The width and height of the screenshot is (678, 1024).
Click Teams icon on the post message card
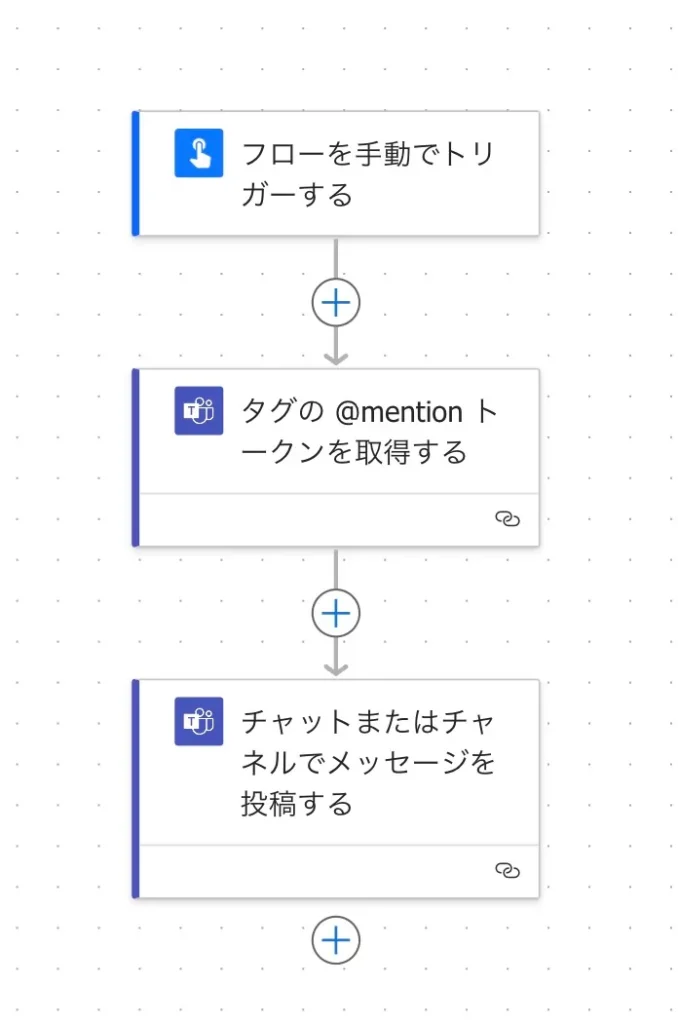(199, 721)
